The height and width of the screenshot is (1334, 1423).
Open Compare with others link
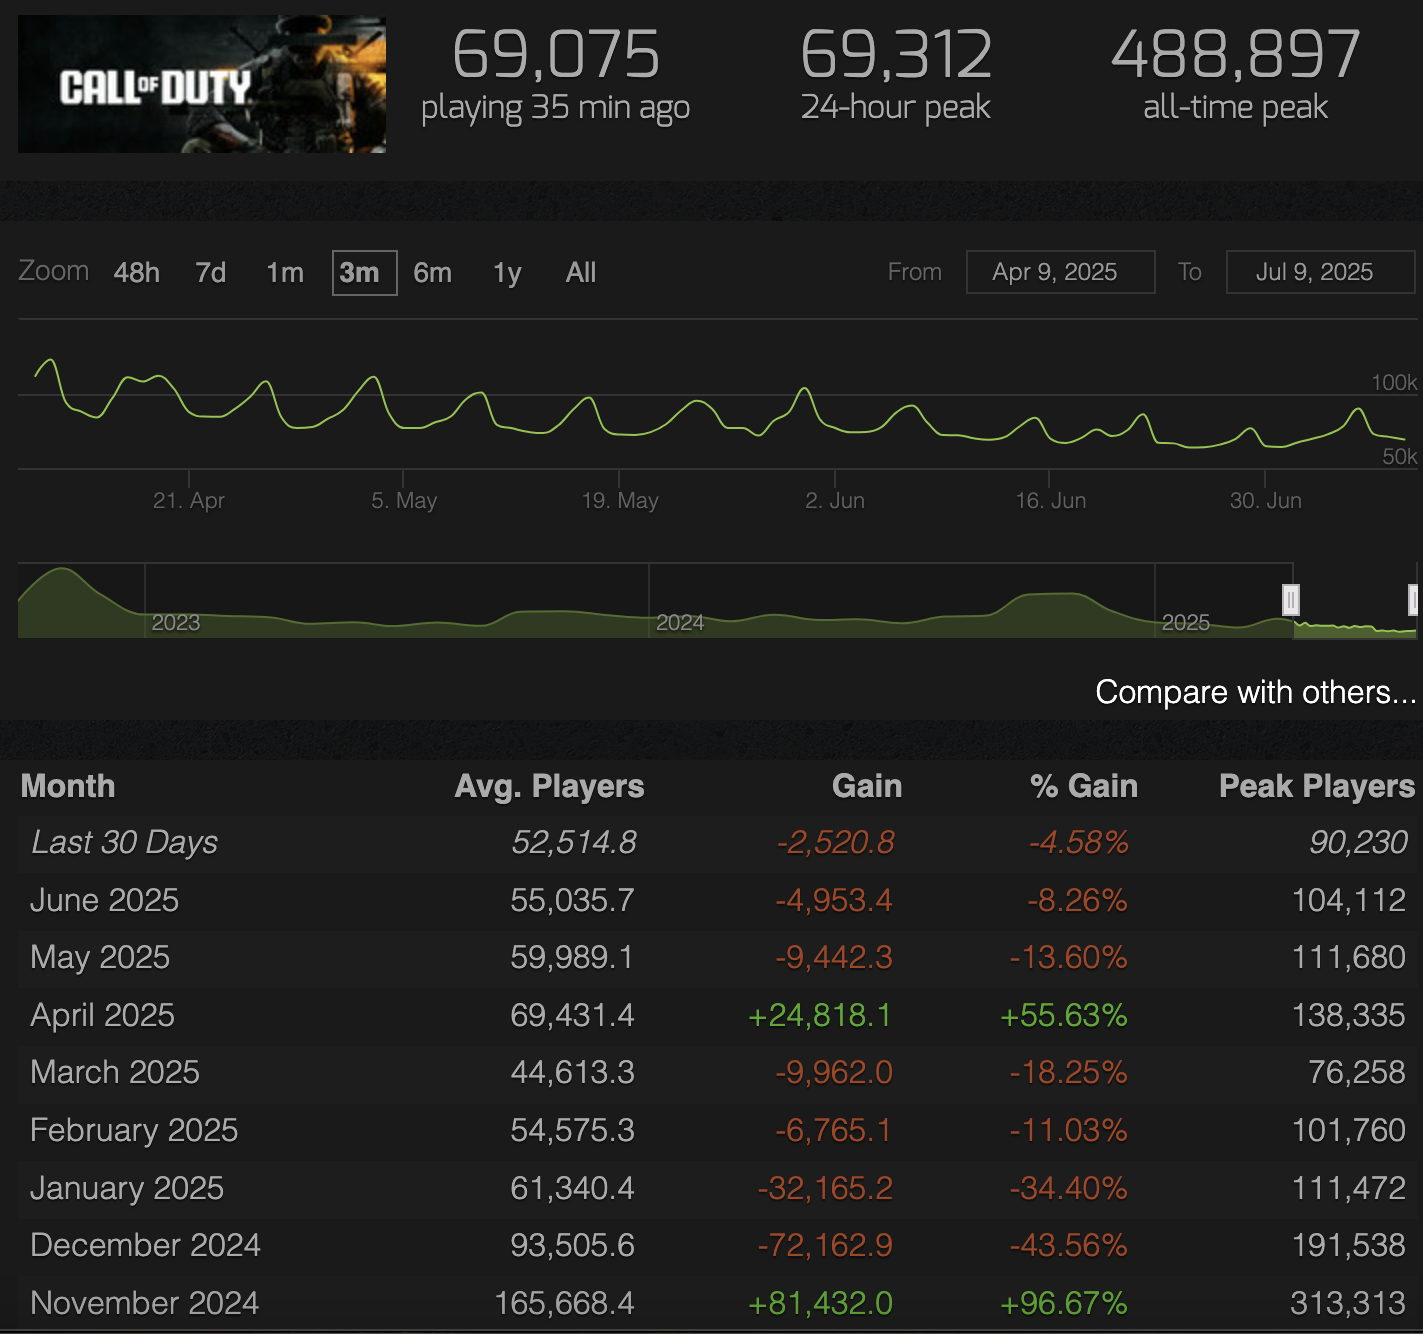point(1256,692)
